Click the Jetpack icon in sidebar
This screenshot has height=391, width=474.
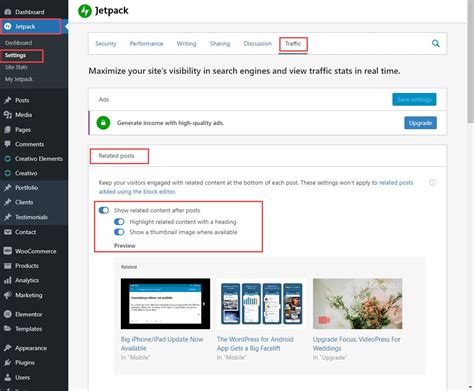7,26
